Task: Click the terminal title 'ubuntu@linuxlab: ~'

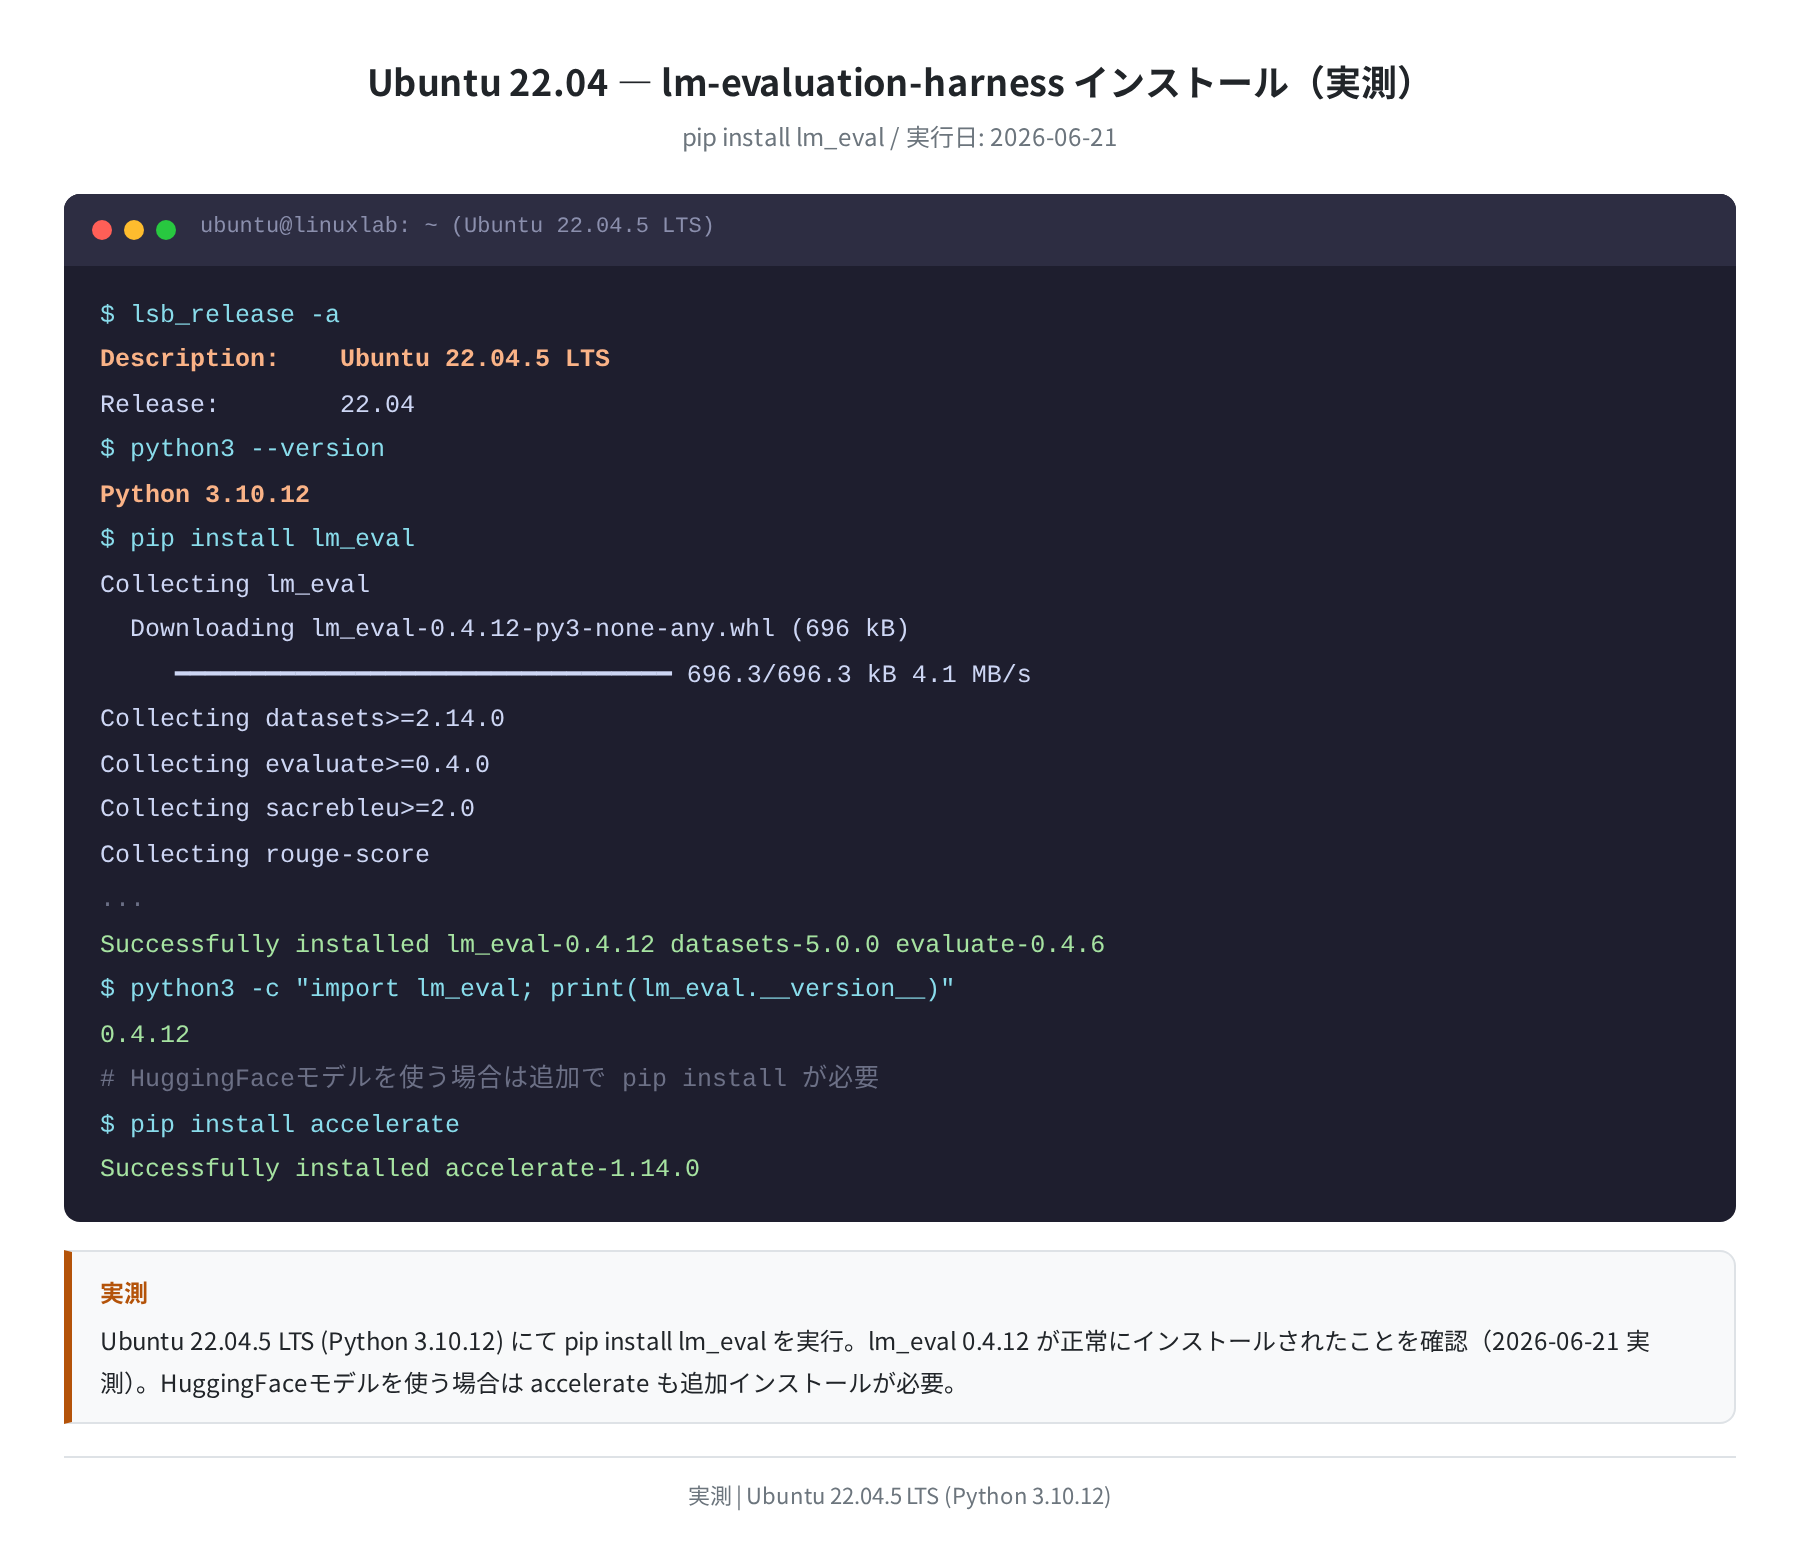Action: [457, 226]
